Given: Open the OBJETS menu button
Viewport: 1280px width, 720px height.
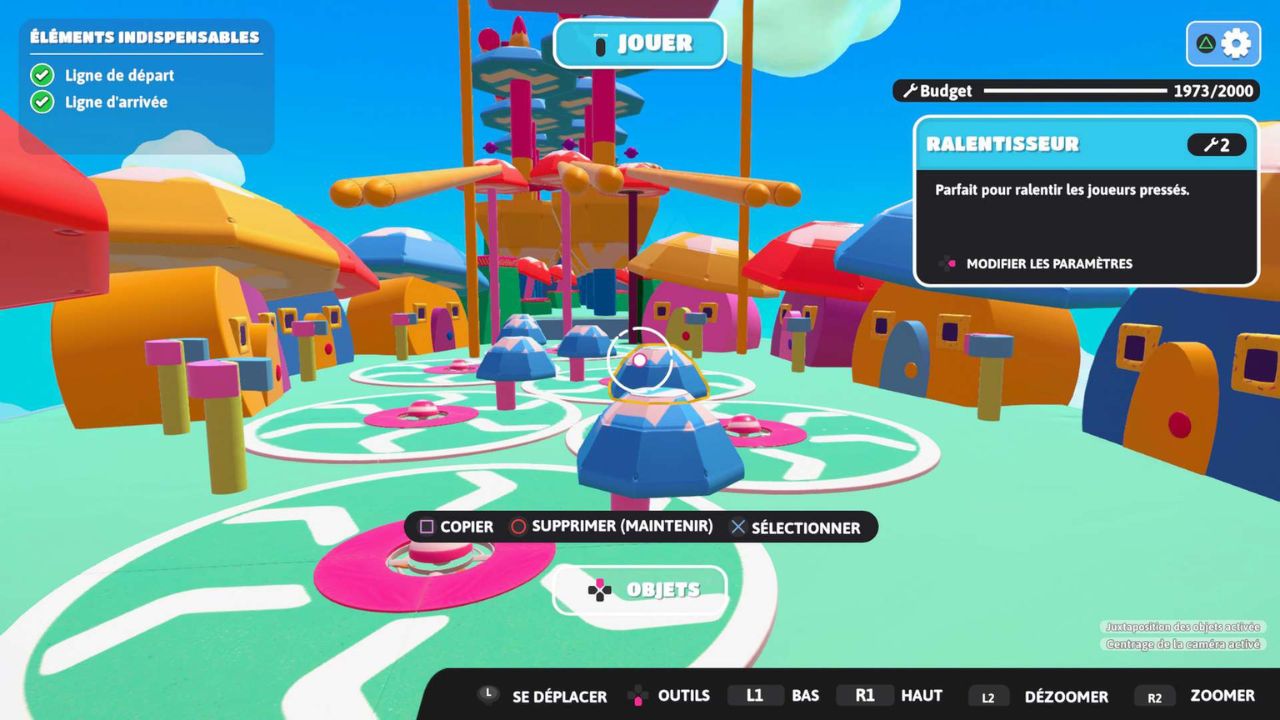Looking at the screenshot, I should [x=641, y=590].
